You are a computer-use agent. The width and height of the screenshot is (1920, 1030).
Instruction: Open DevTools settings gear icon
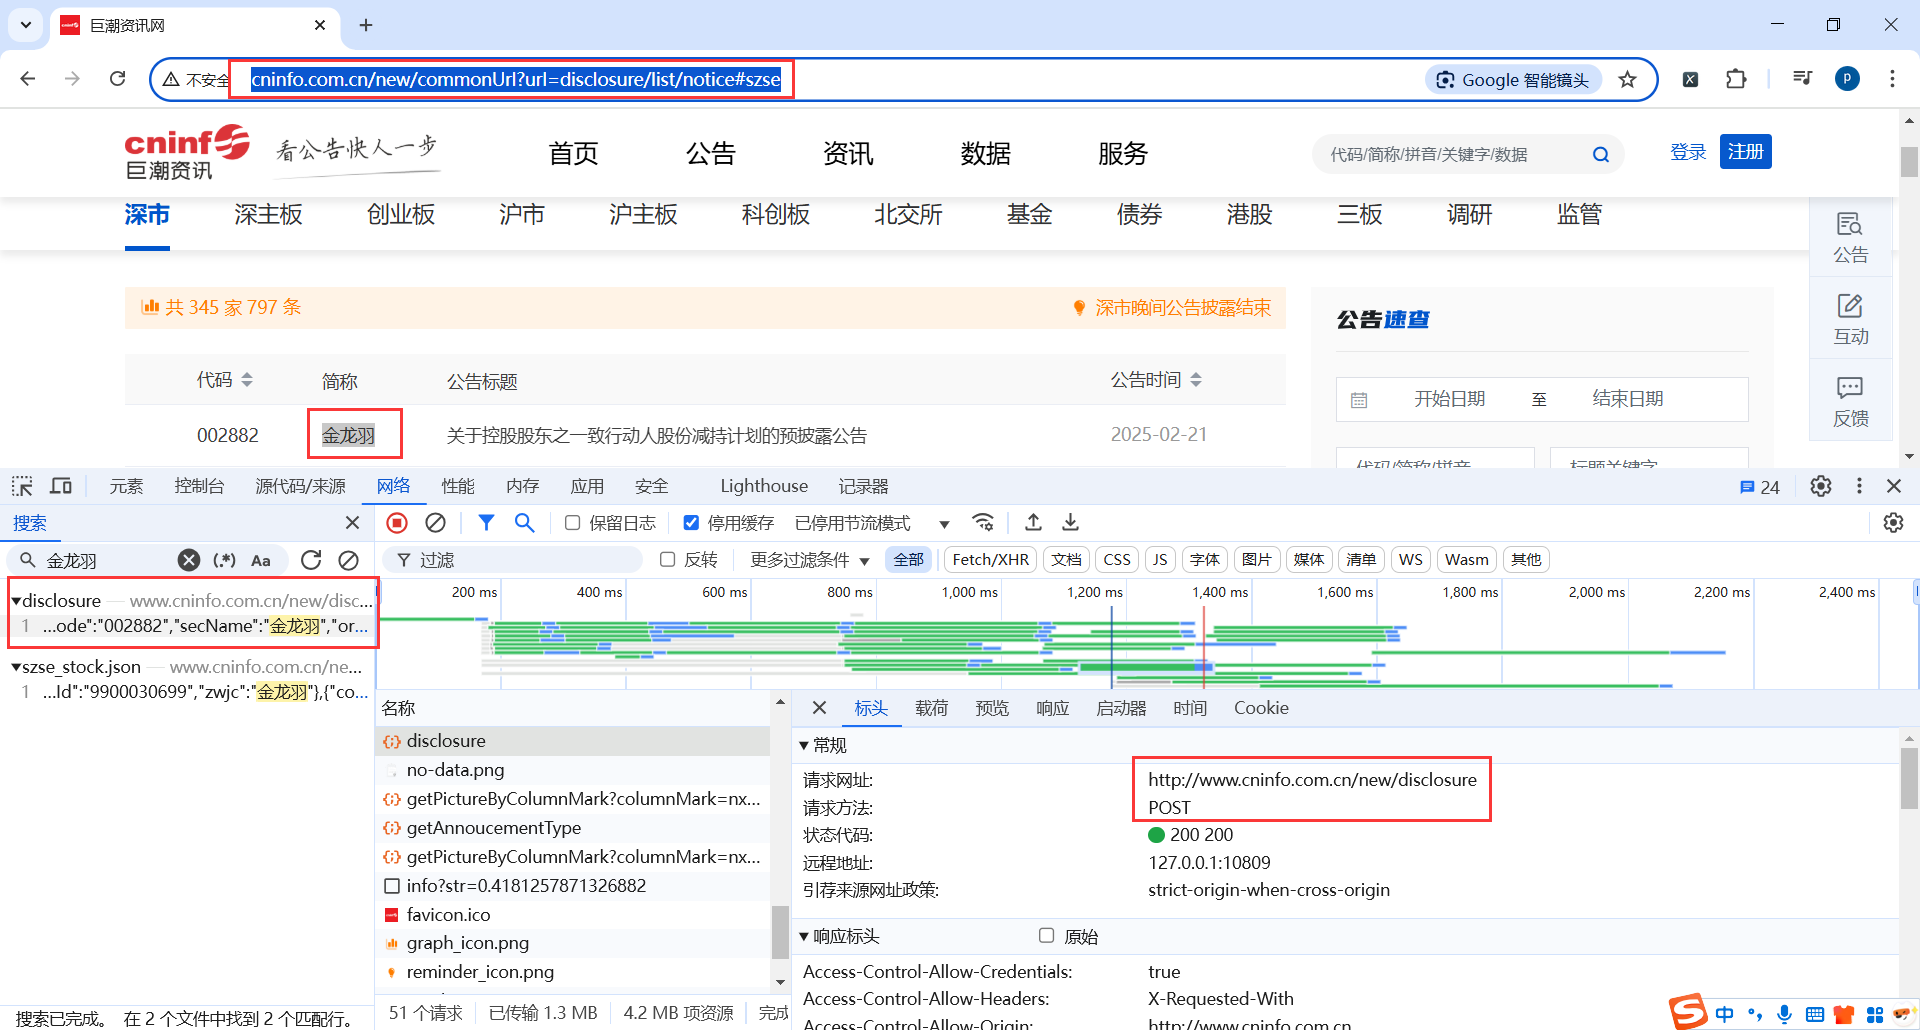1821,486
